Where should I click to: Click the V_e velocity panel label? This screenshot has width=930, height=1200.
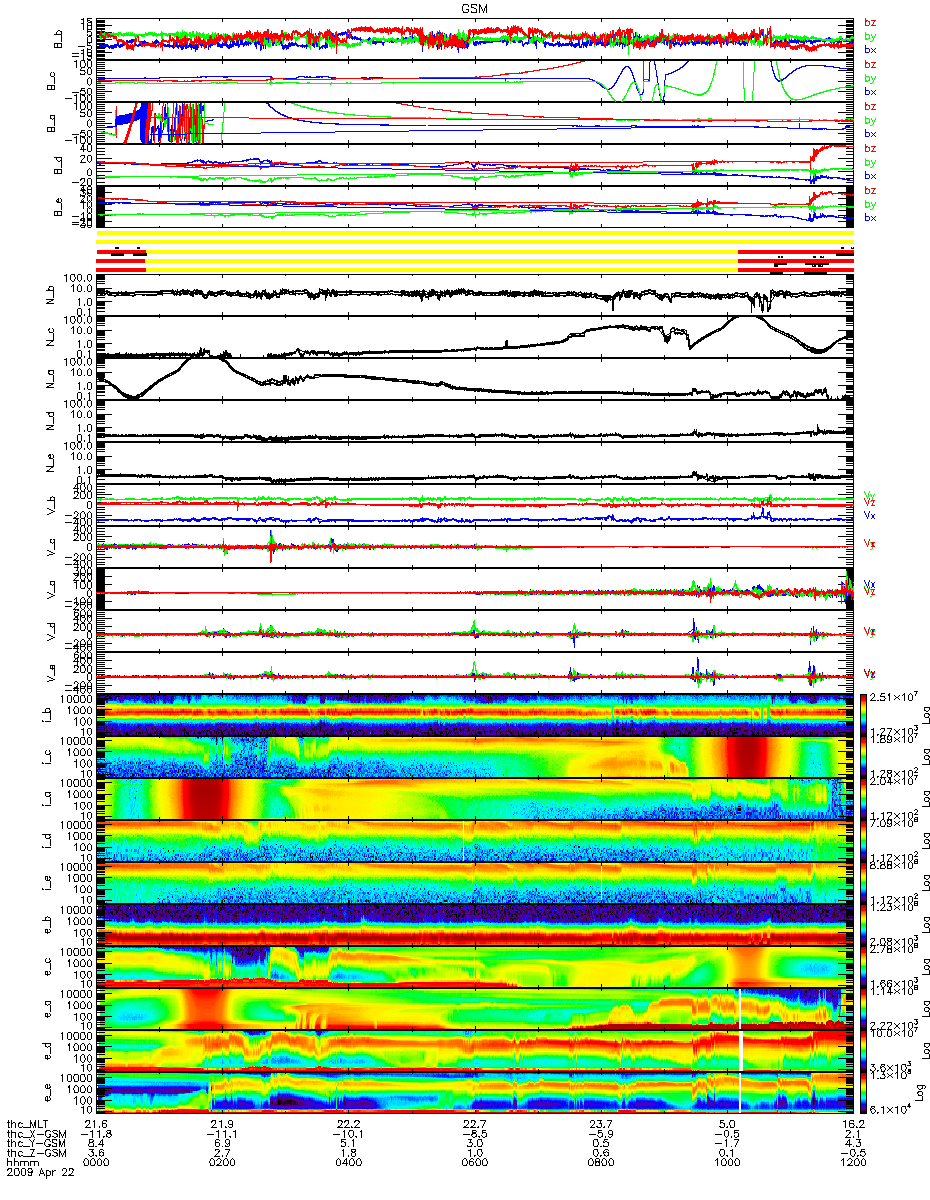[x=50, y=673]
